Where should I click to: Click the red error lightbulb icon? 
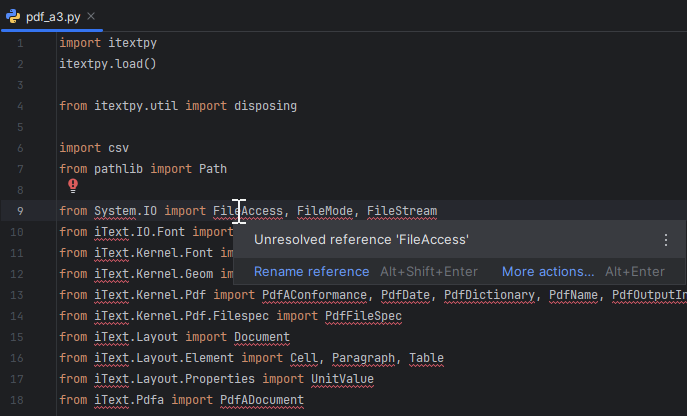tap(73, 186)
